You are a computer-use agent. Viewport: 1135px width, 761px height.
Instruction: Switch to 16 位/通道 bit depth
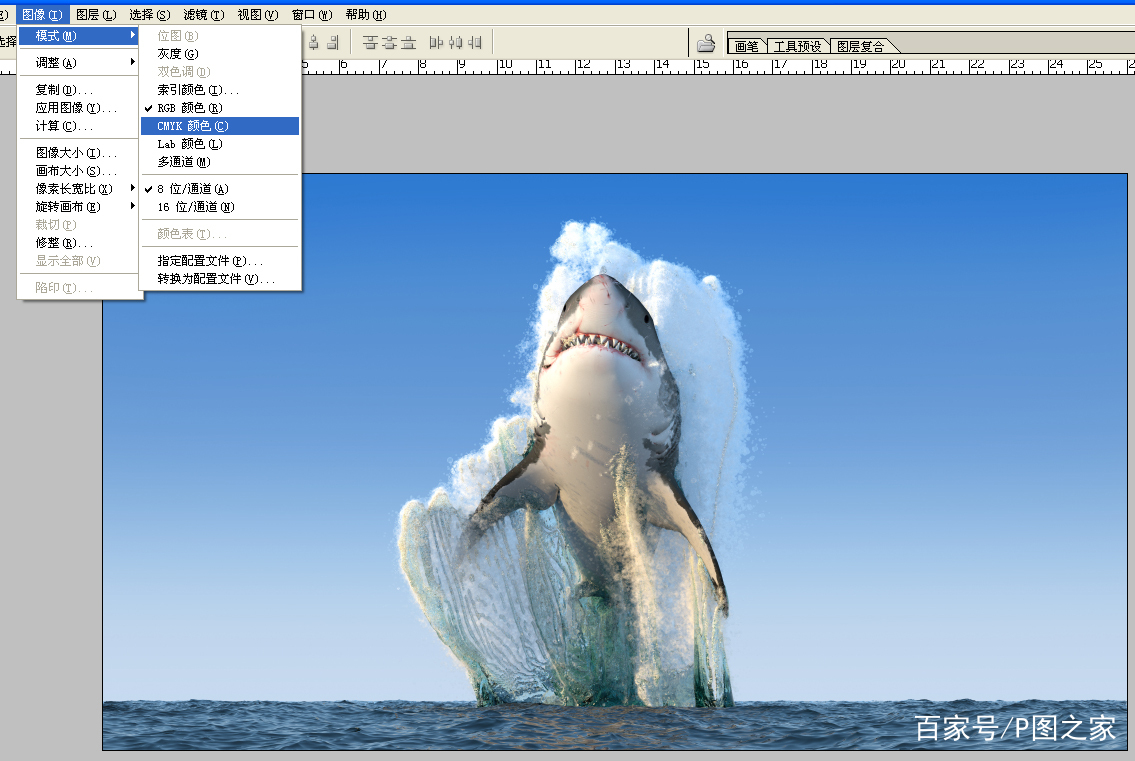[x=195, y=207]
